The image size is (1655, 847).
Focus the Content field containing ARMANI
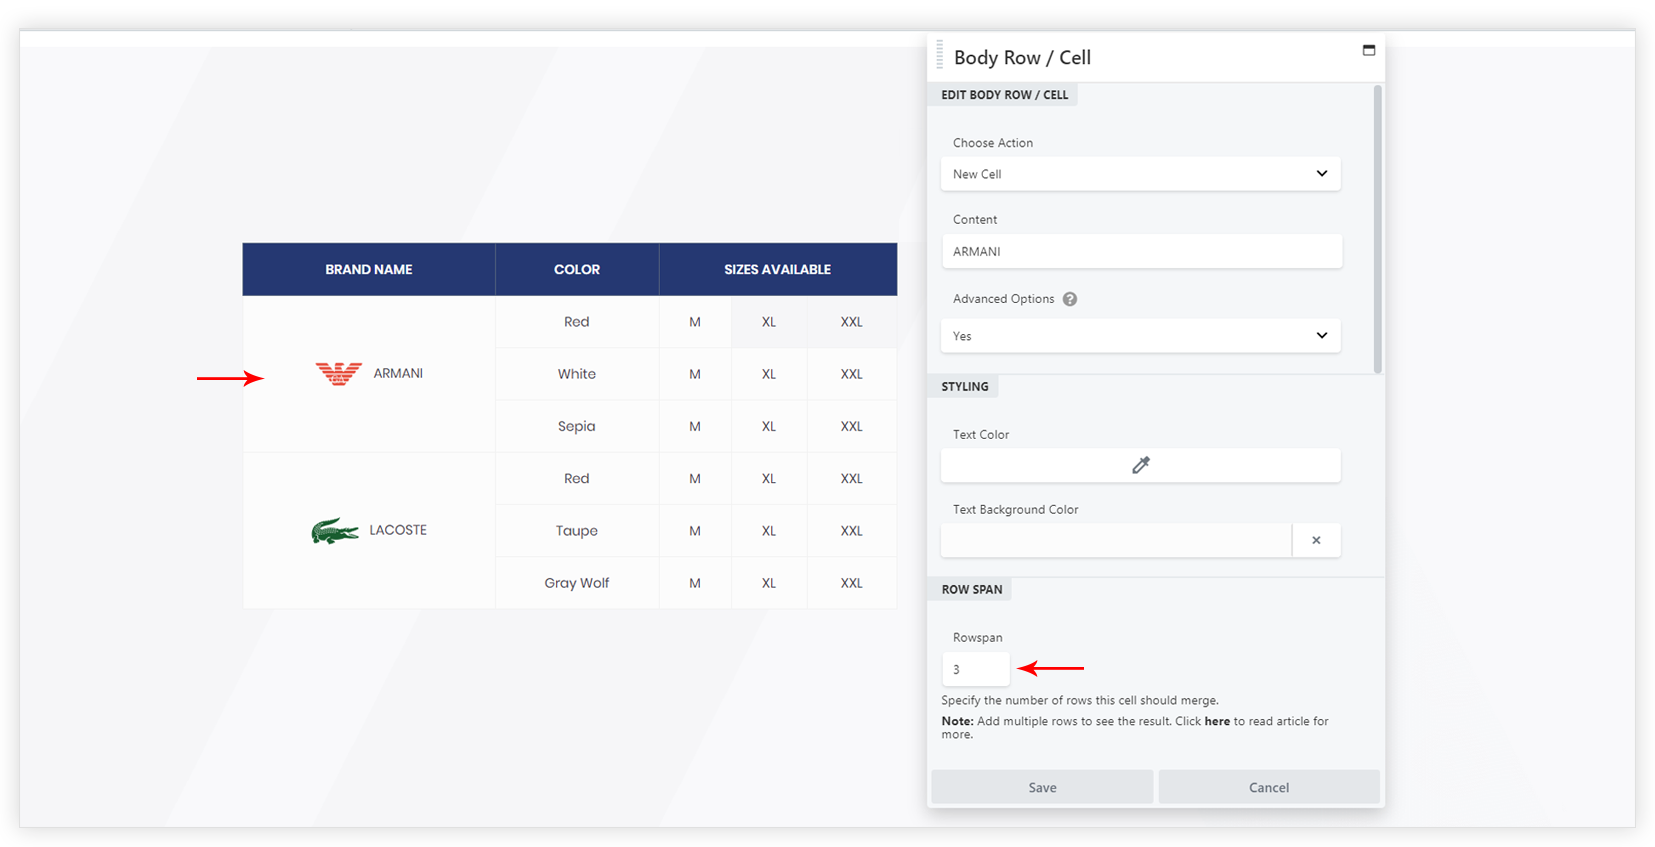point(1140,252)
